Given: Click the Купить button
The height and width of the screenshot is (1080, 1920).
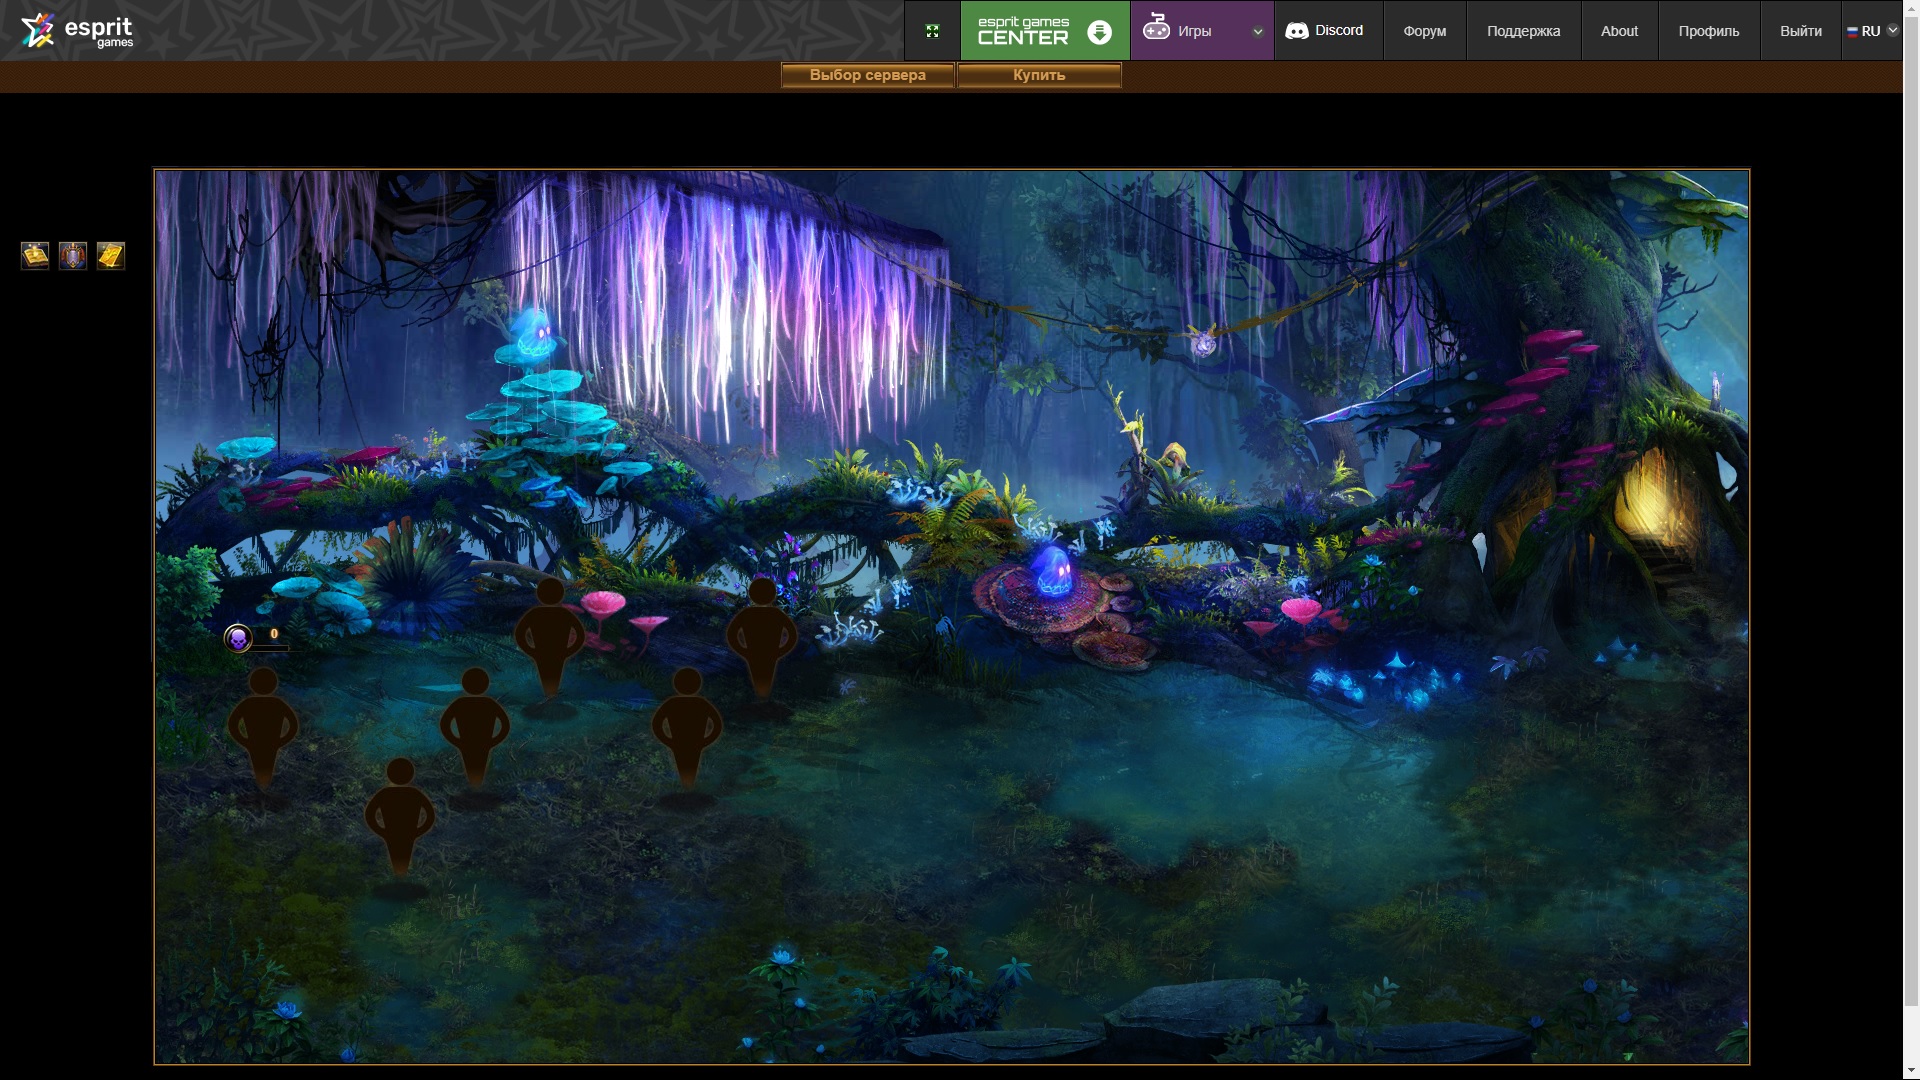Looking at the screenshot, I should [x=1039, y=75].
